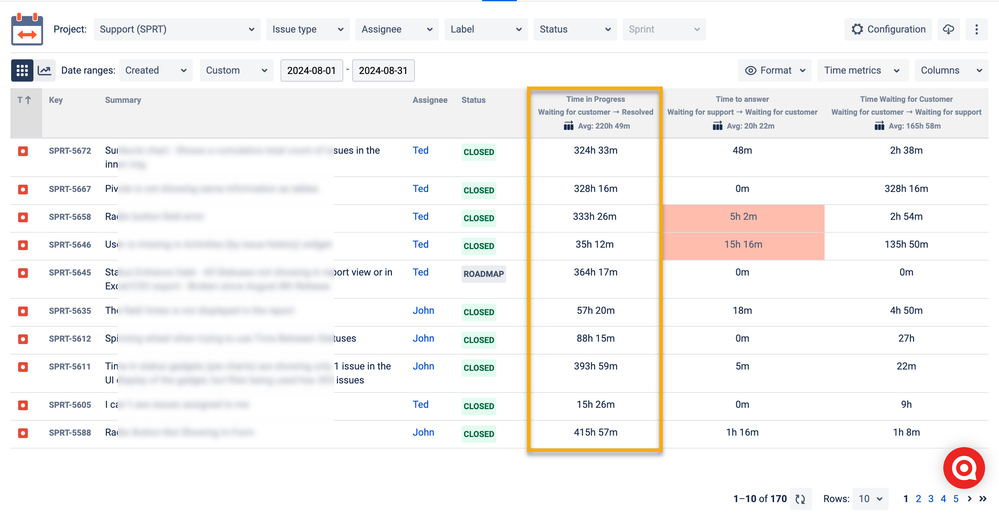Change Rows per page dropdown
This screenshot has height=519, width=999.
click(x=870, y=499)
